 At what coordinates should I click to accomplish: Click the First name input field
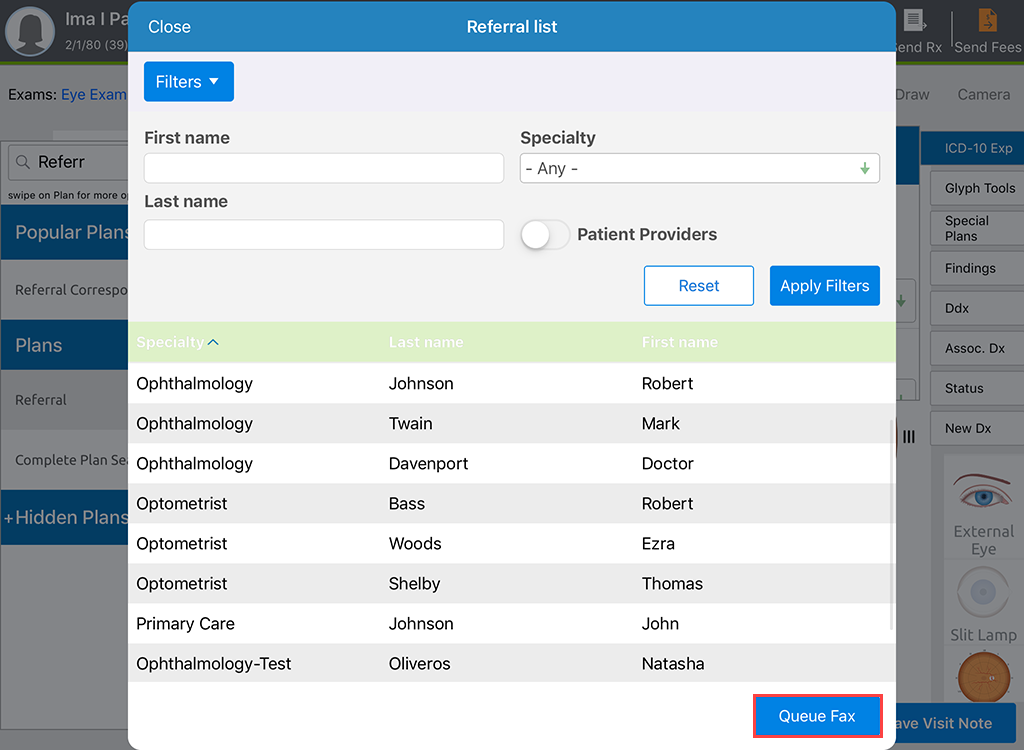click(324, 169)
